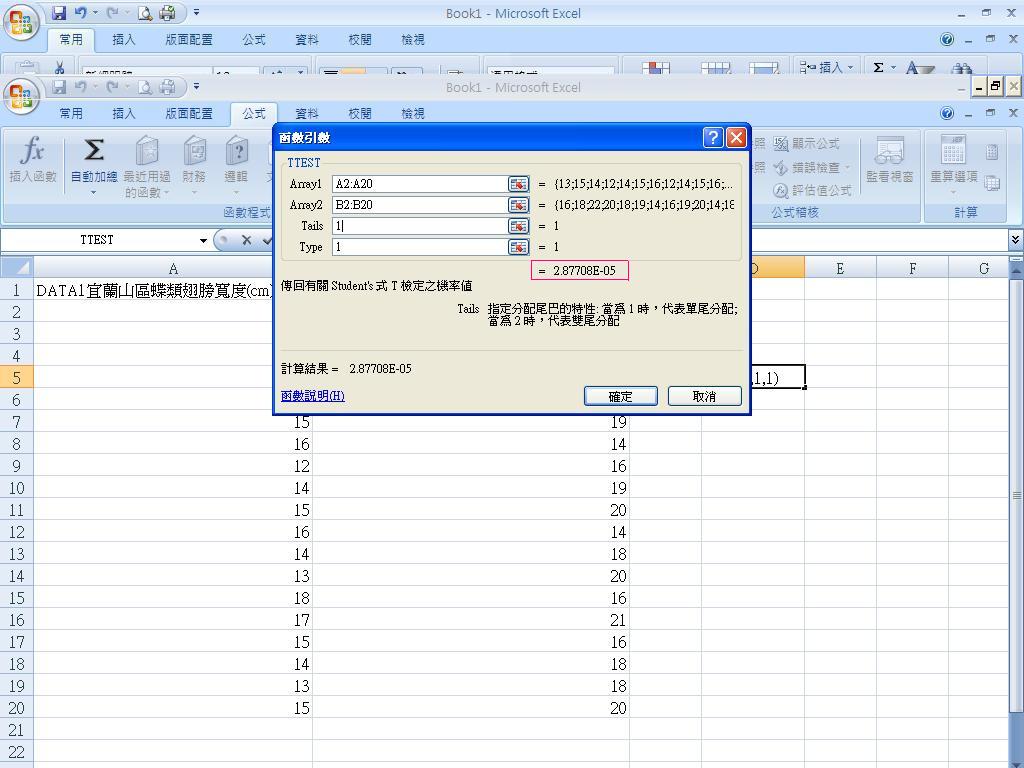Click the 取消 Cancel button
Screen dimensions: 1024x768
coord(705,396)
